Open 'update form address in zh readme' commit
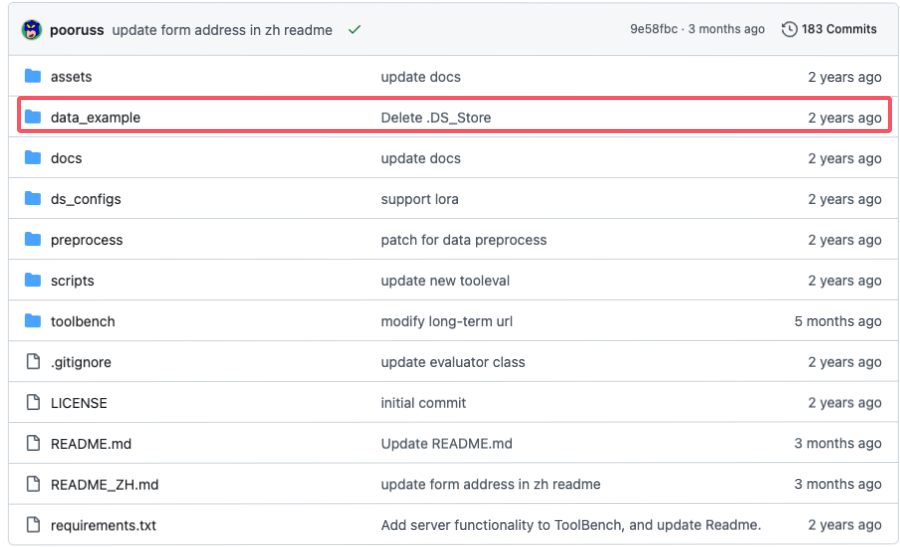 click(222, 30)
